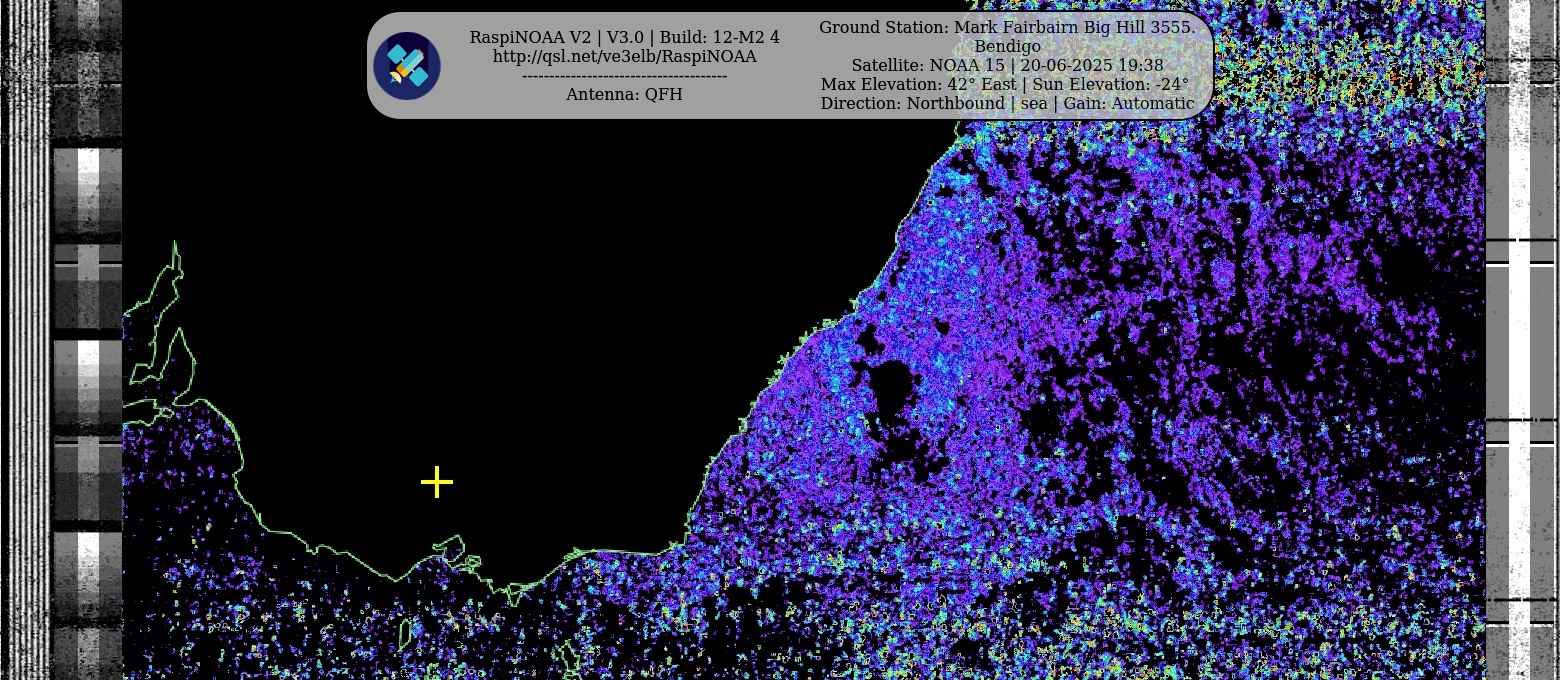
Task: Click the Ground Station Mark Fairbairn line
Action: pyautogui.click(x=1006, y=28)
